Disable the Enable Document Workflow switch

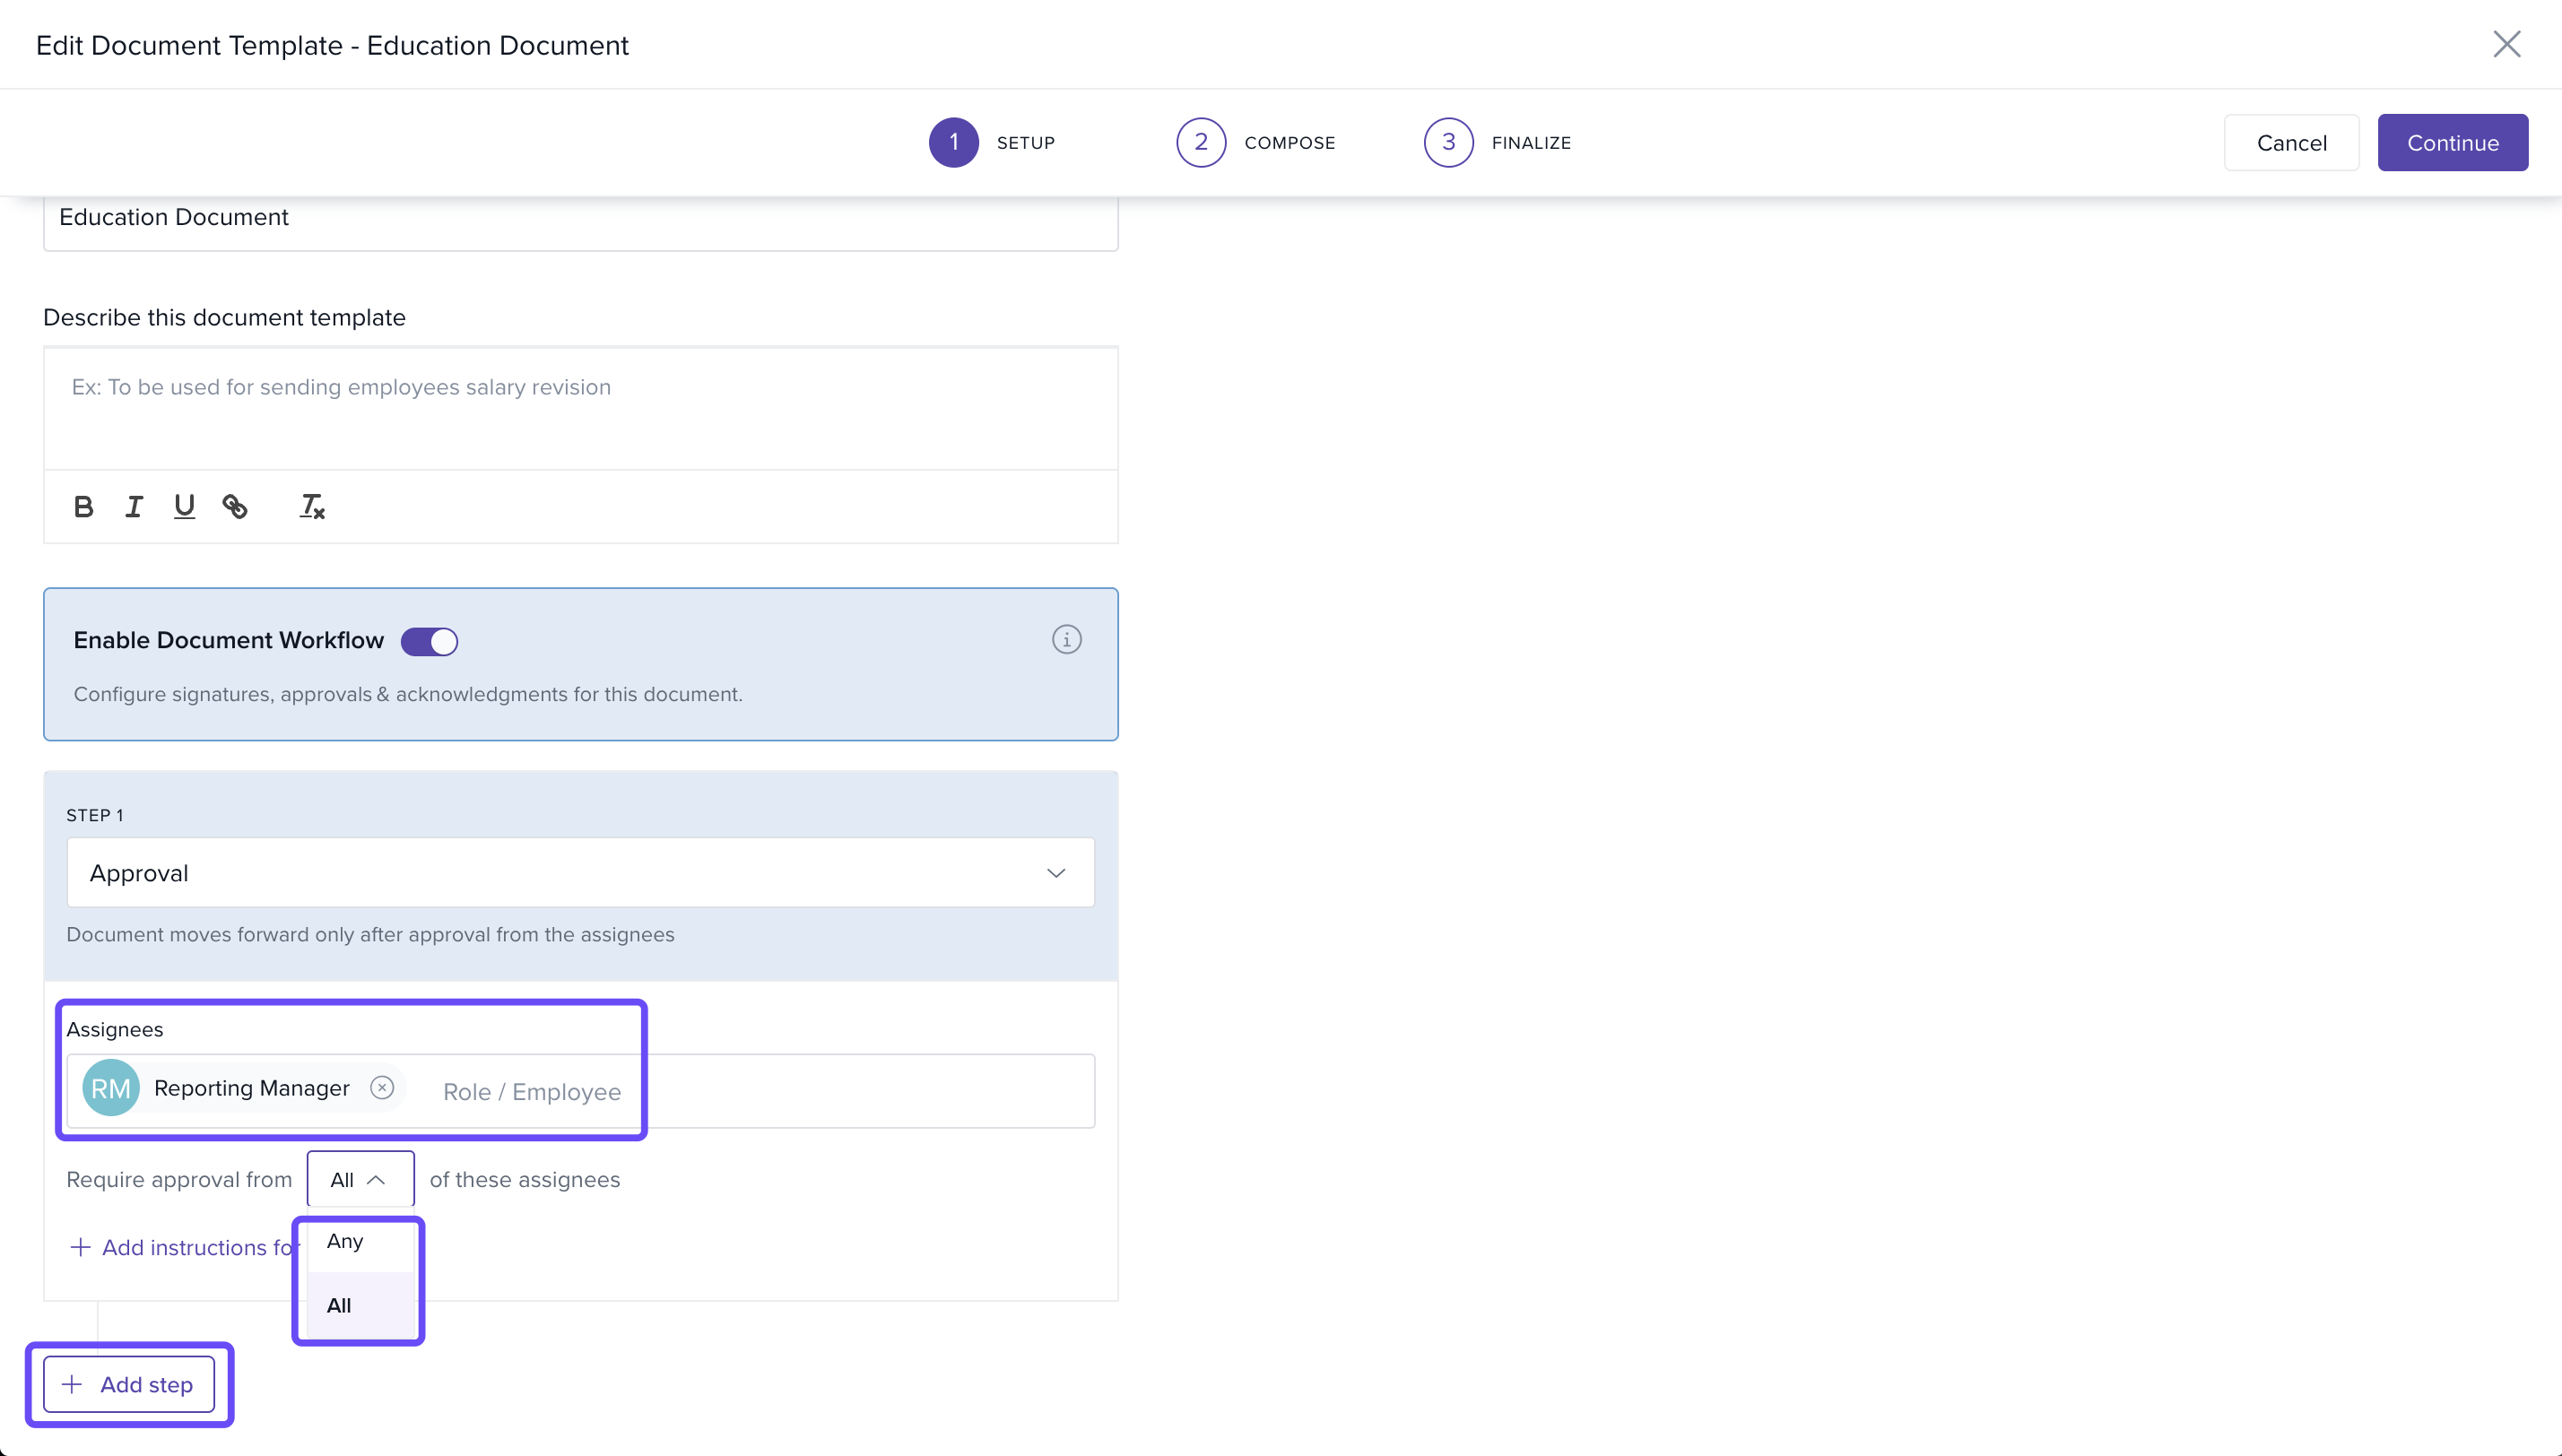[x=429, y=641]
